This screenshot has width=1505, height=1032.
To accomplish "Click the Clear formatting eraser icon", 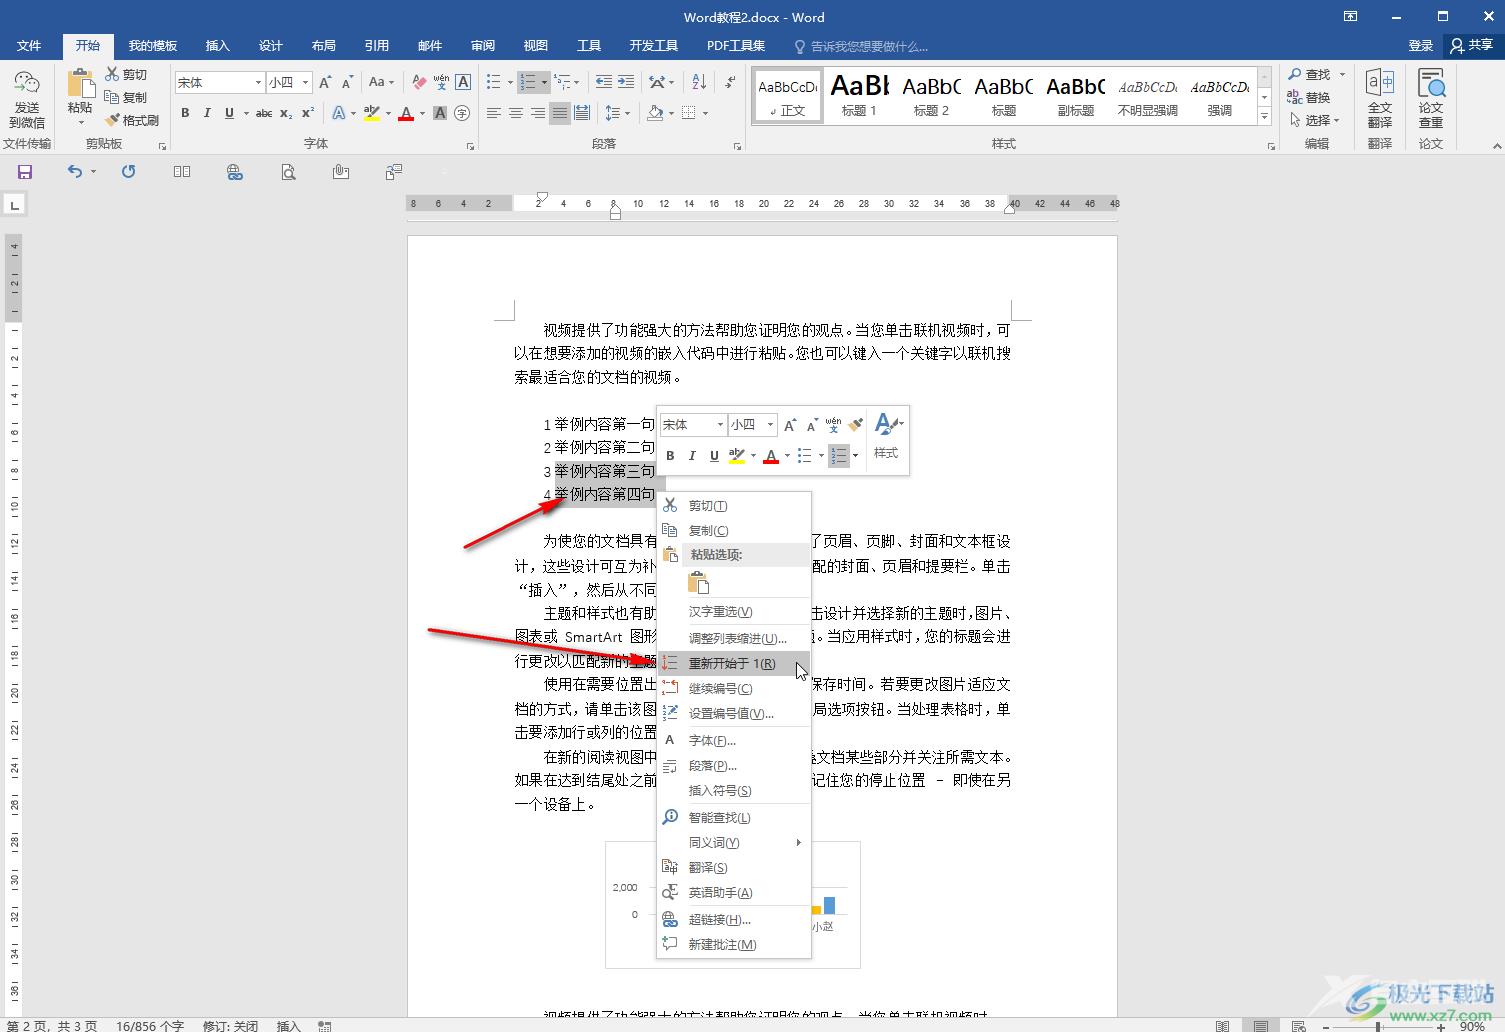I will click(419, 82).
